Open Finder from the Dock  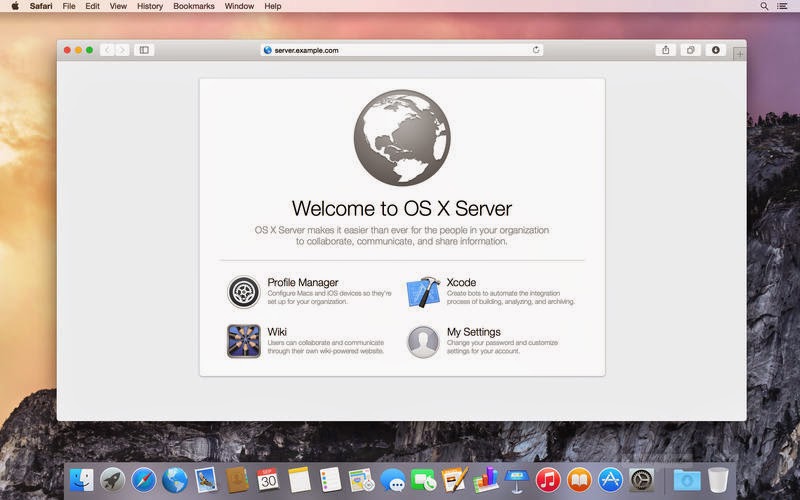(82, 480)
